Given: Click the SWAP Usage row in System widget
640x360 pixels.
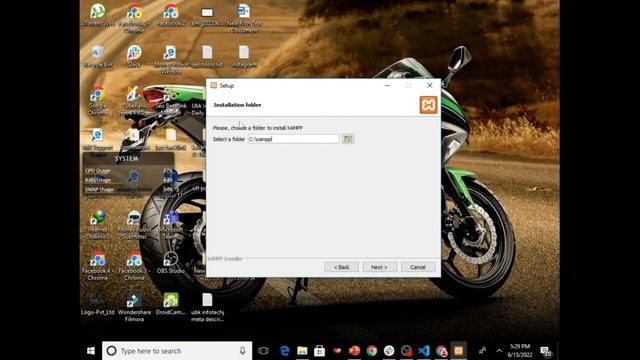Looking at the screenshot, I should (x=128, y=189).
